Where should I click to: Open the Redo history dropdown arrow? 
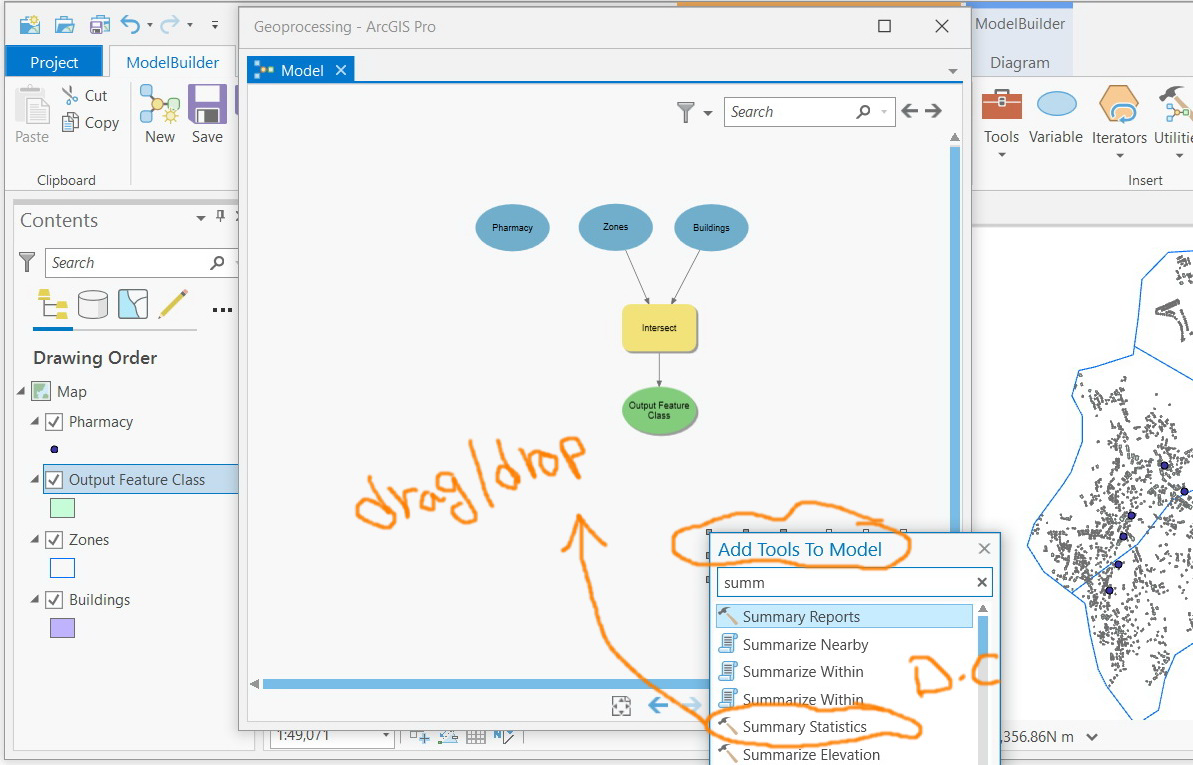pyautogui.click(x=189, y=25)
